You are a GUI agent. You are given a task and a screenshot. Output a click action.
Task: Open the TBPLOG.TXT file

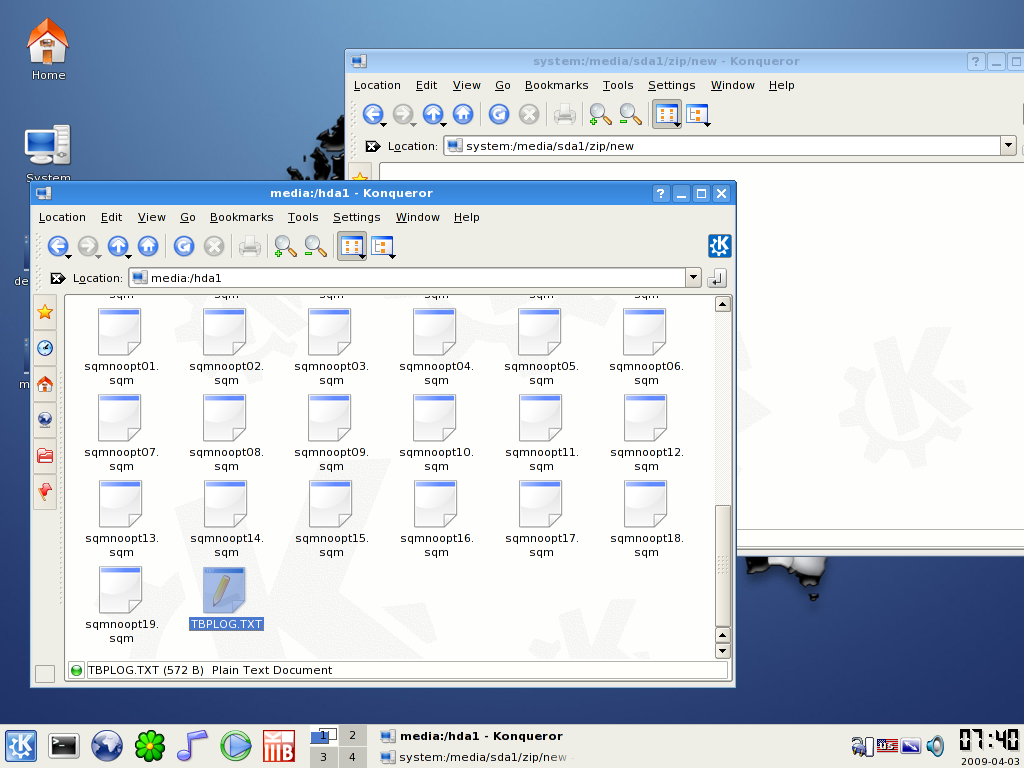click(x=224, y=590)
